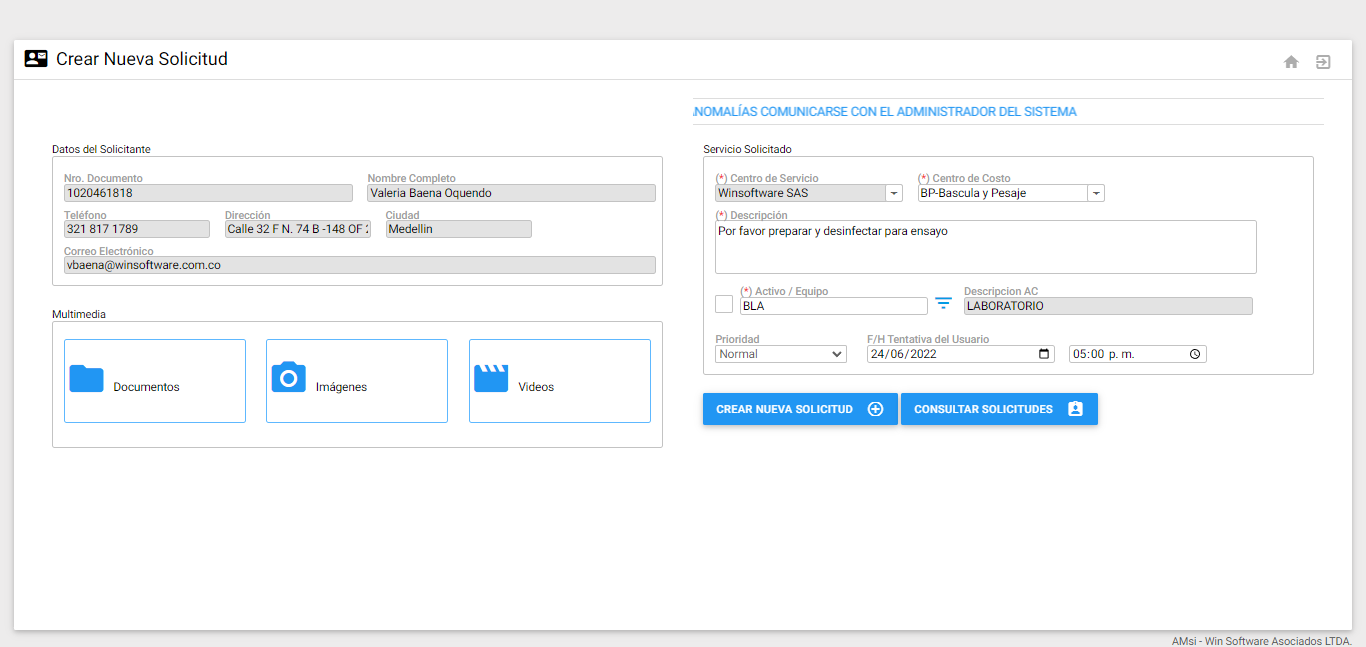Click the Crear Nueva Solicitud page title
Viewport: 1366px width, 647px height.
142,59
